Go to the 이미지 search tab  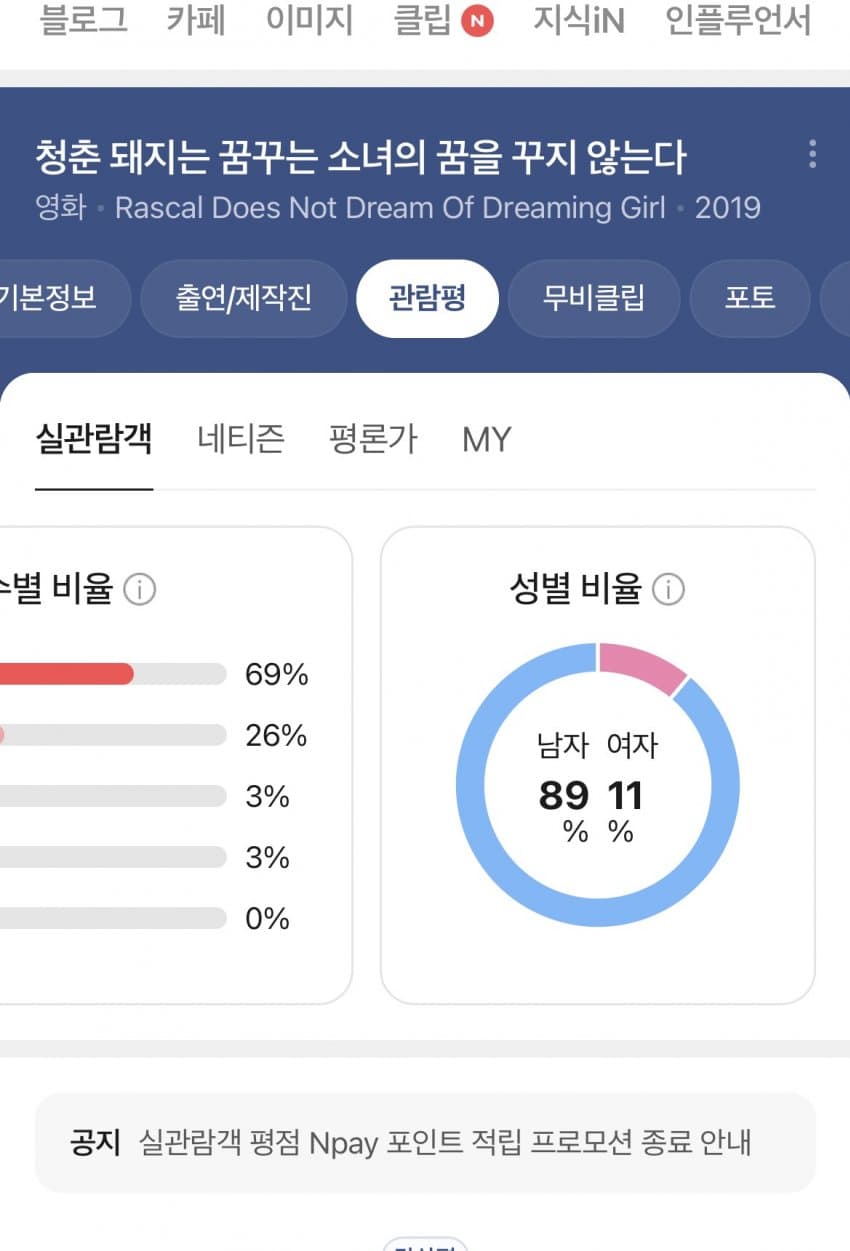click(309, 20)
